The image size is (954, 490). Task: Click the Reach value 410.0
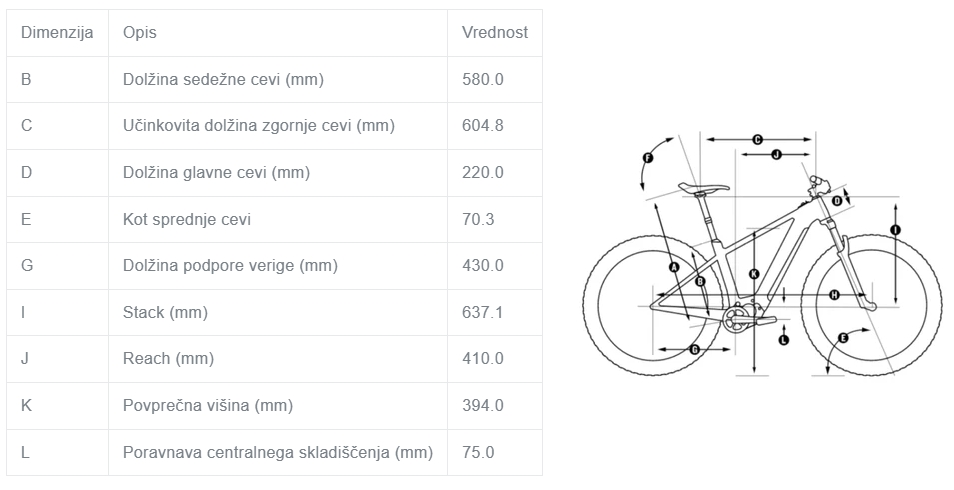tap(483, 359)
